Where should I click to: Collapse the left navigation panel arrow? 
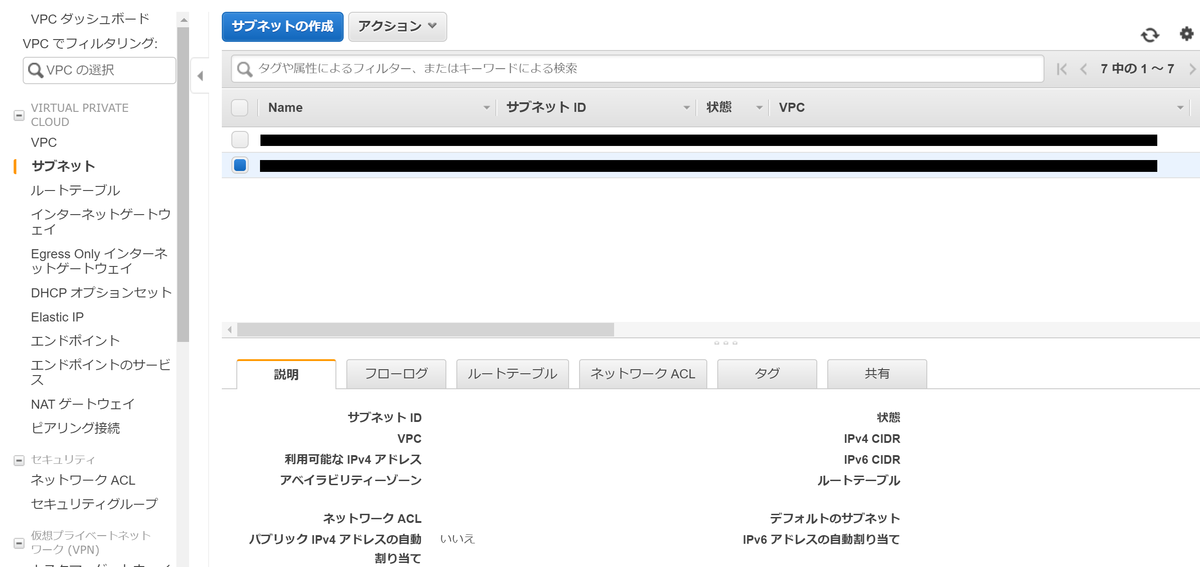200,76
